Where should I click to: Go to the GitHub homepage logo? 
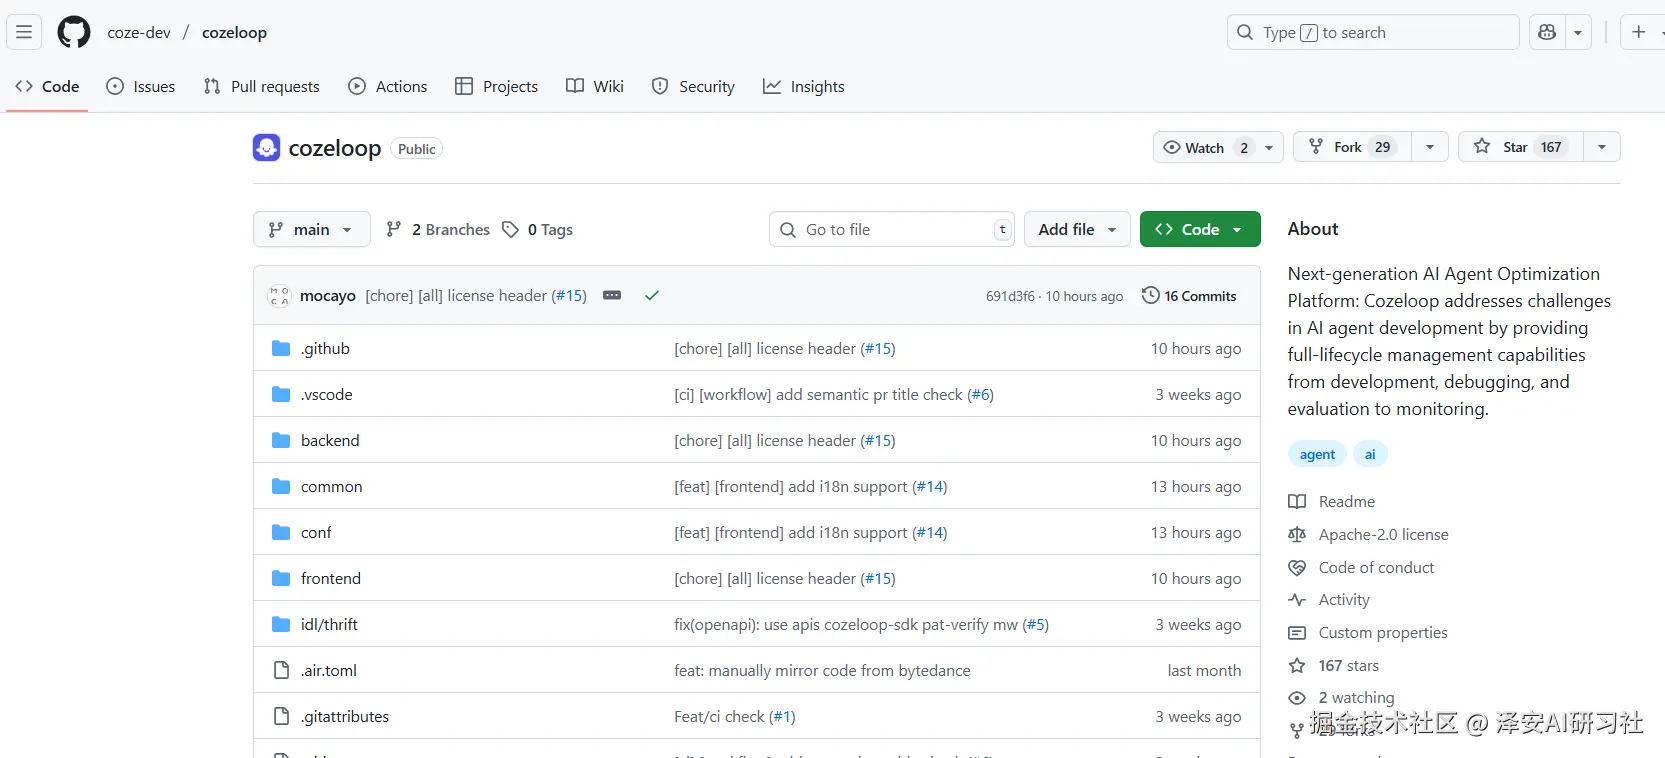tap(74, 32)
